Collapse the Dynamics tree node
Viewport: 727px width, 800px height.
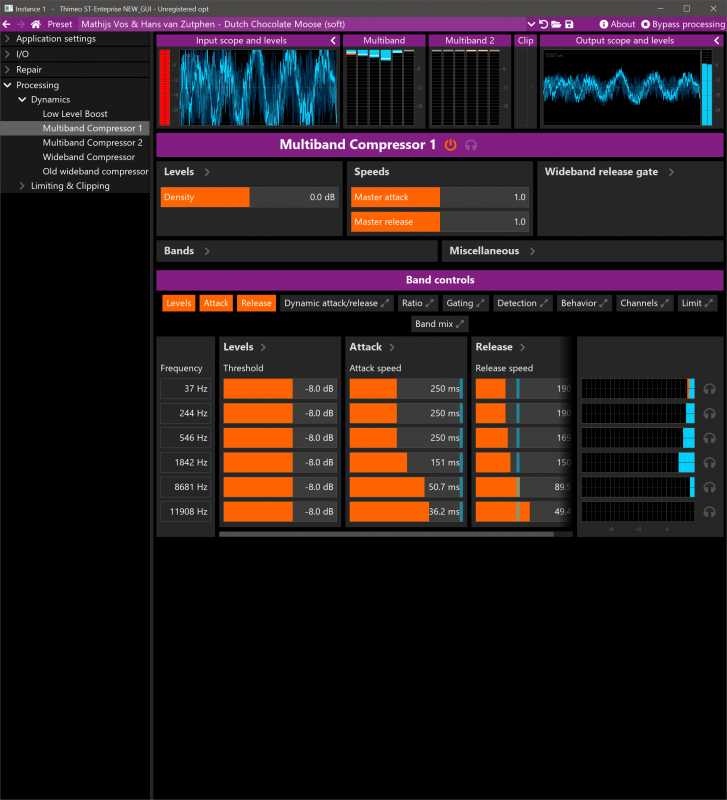tap(22, 99)
